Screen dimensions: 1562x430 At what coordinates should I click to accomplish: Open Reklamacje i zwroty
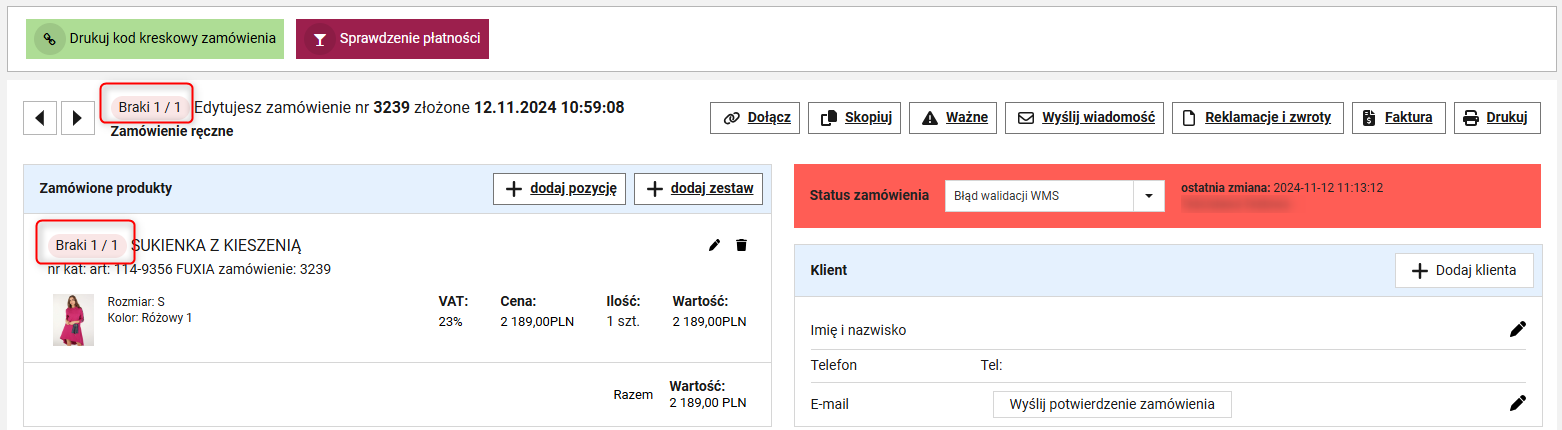1256,117
